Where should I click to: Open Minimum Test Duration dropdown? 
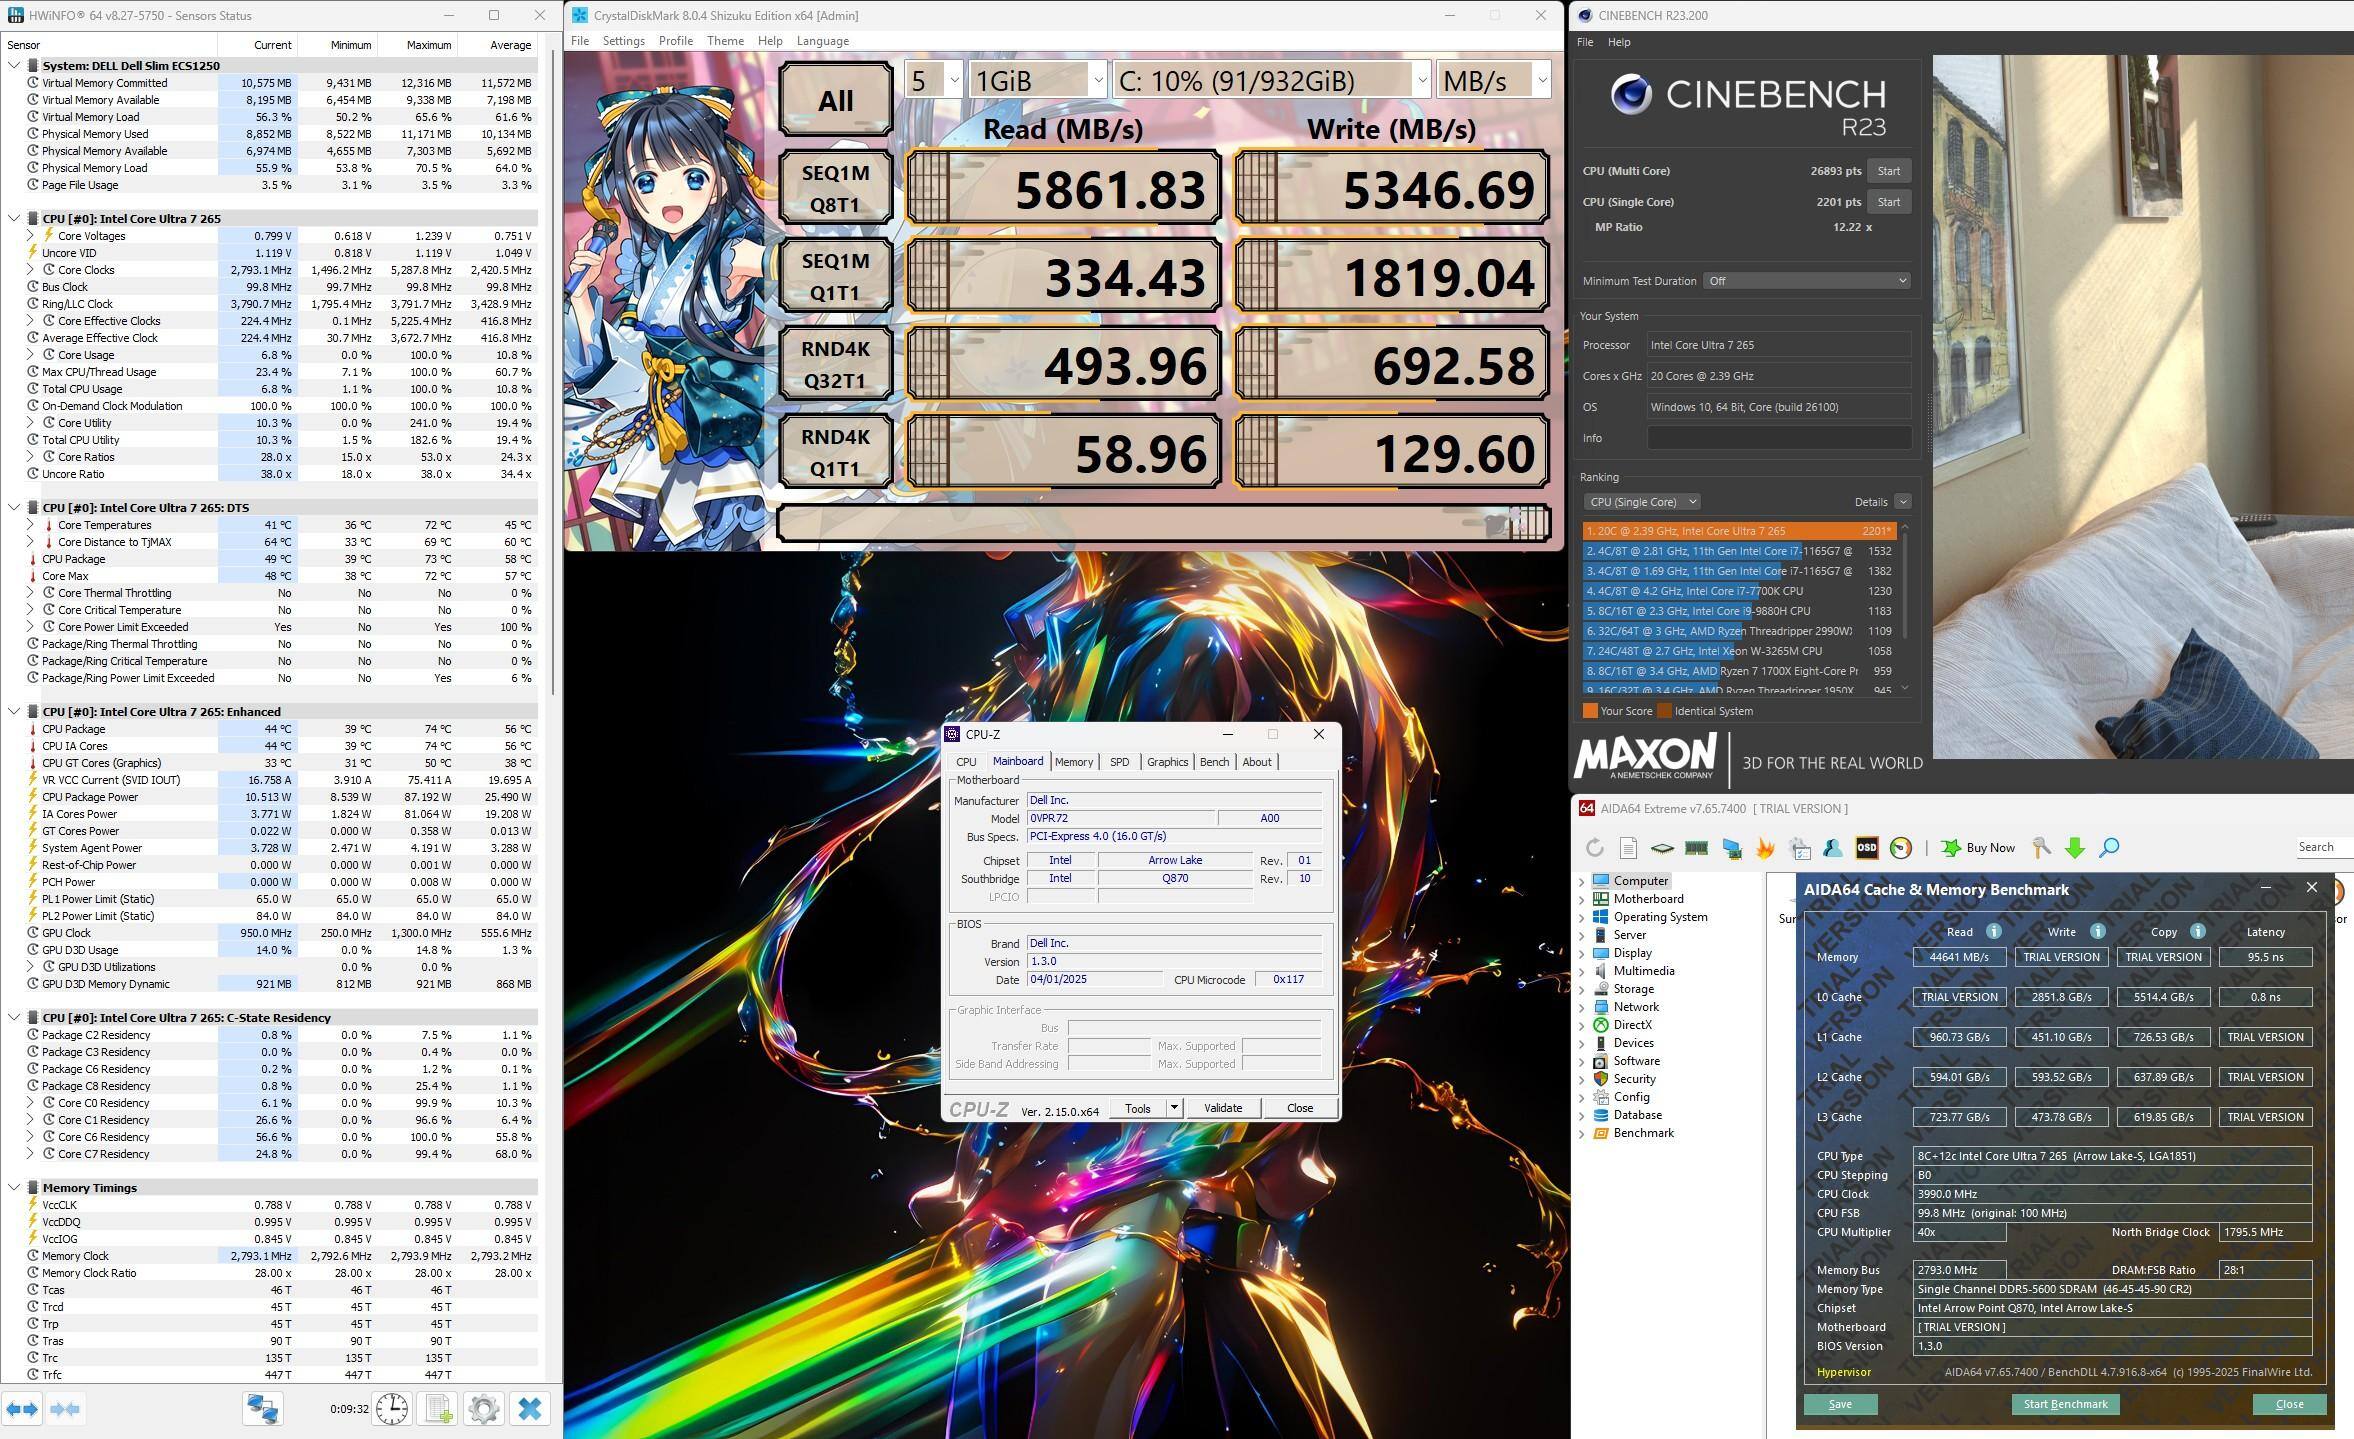click(1806, 281)
